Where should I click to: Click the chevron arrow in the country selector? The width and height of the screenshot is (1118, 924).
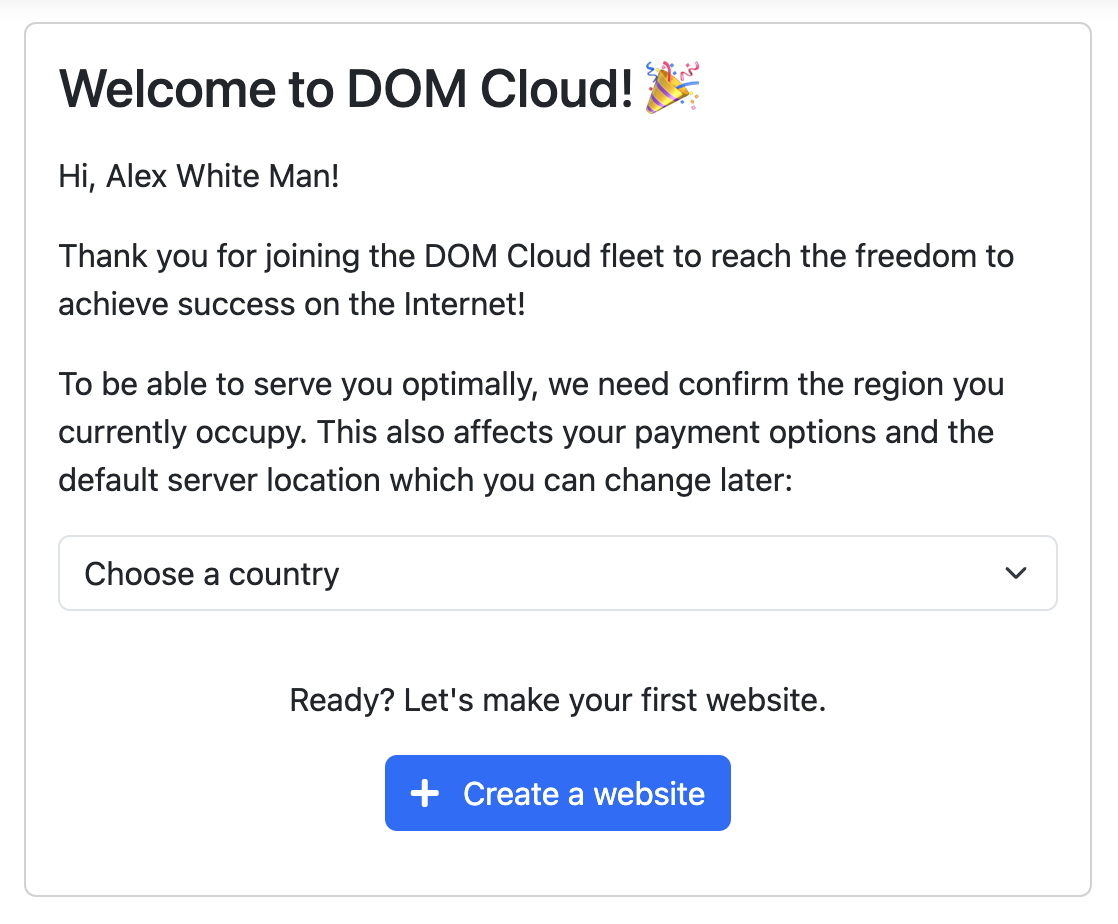point(1016,573)
